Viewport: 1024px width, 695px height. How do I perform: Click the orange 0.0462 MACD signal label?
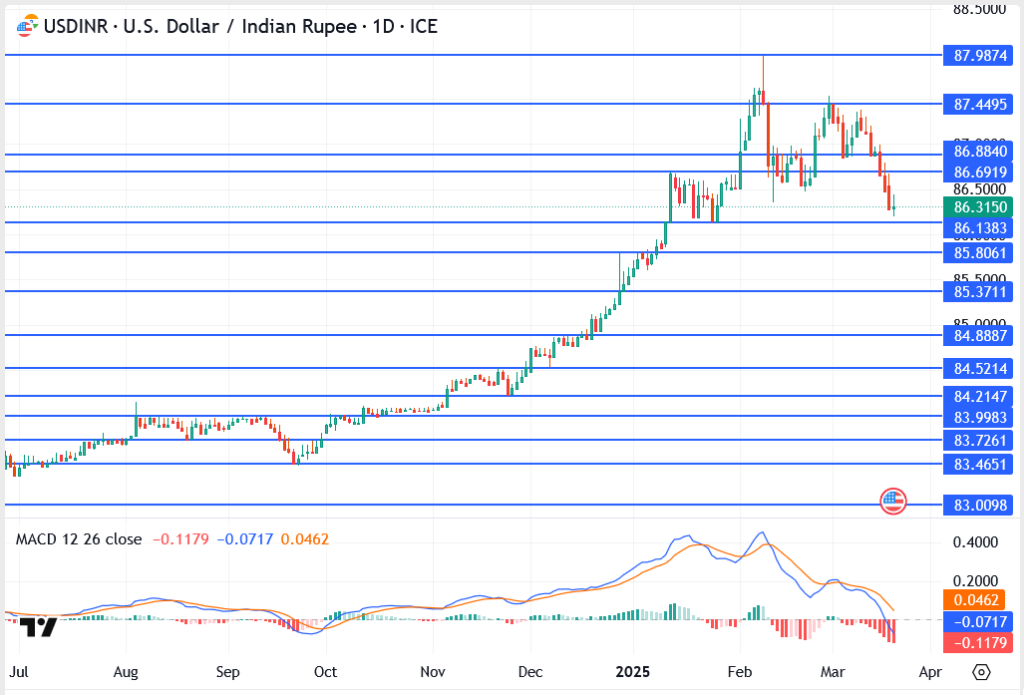pos(978,601)
